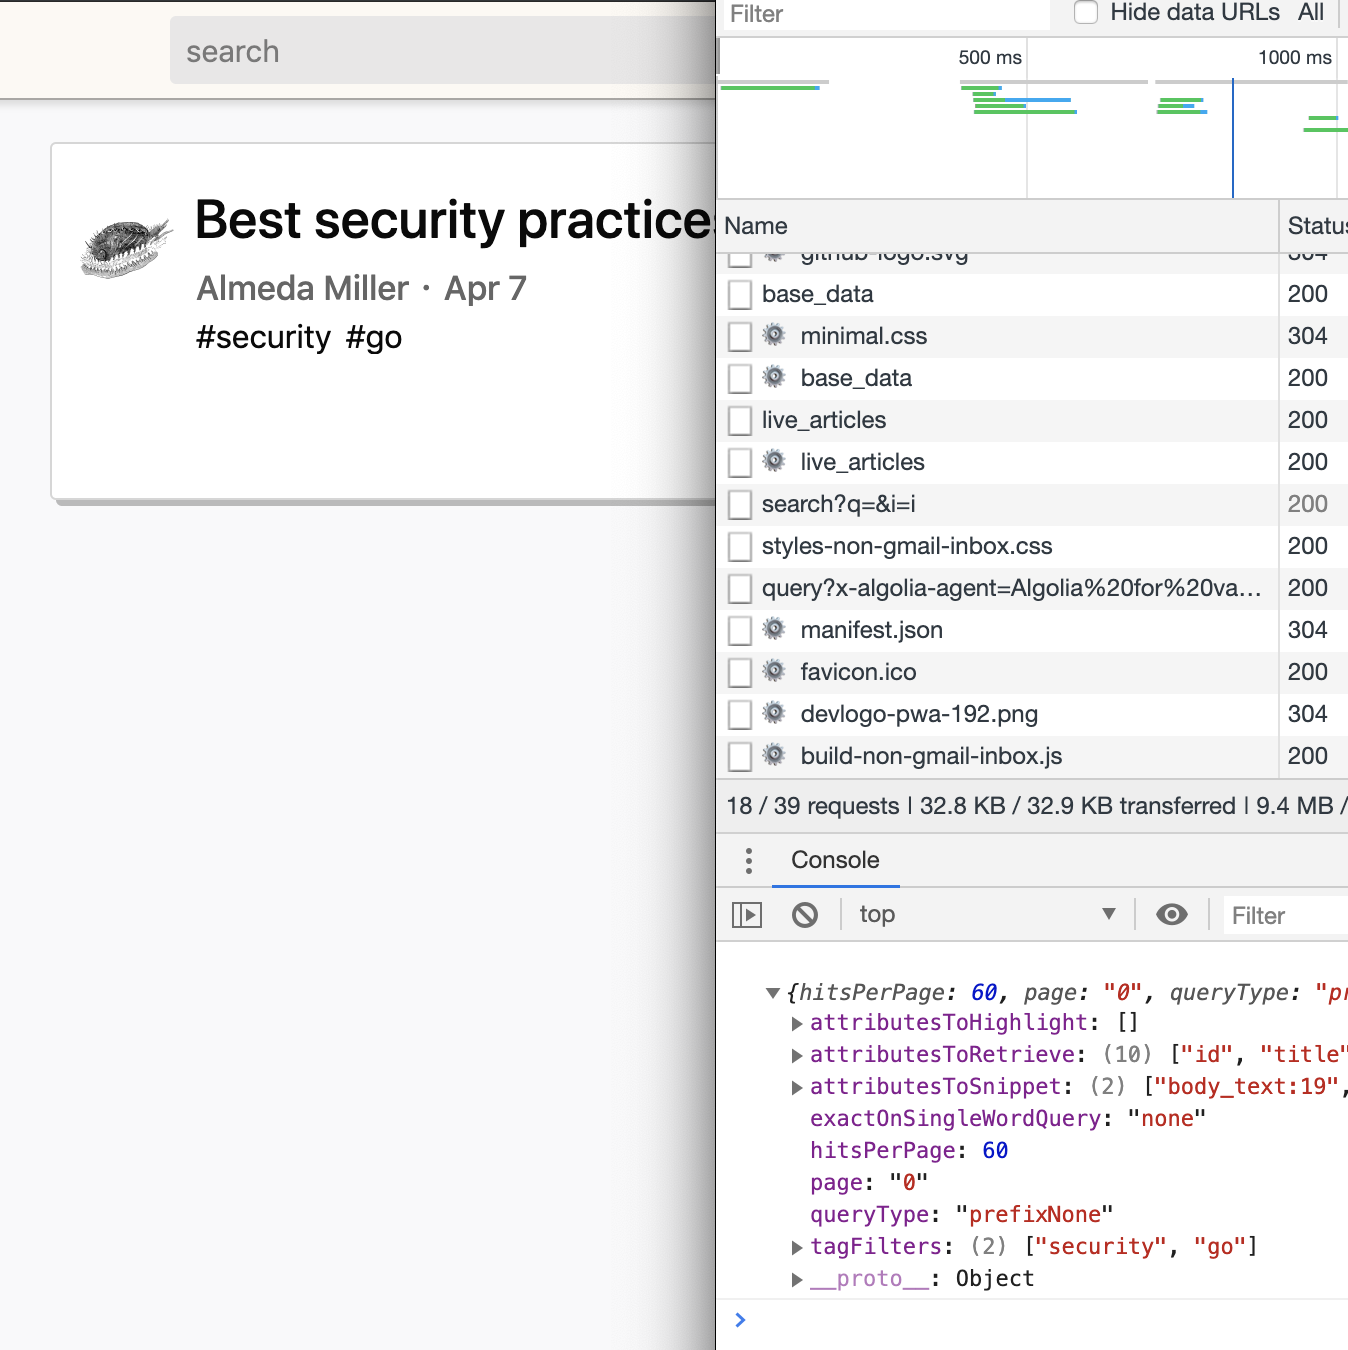Click the gear icon beside manifest.json
The height and width of the screenshot is (1350, 1348).
(x=774, y=630)
